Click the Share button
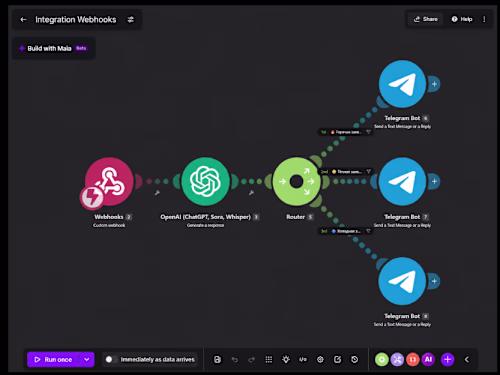This screenshot has height=375, width=500. (426, 19)
